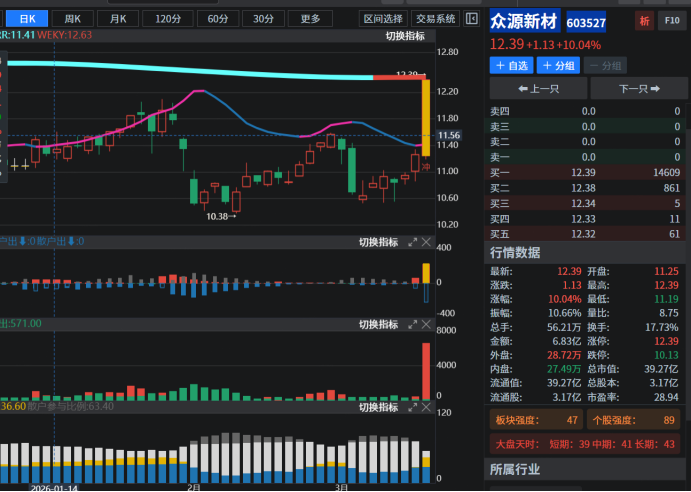
Task: Click the red 析 analysis icon
Action: [644, 21]
